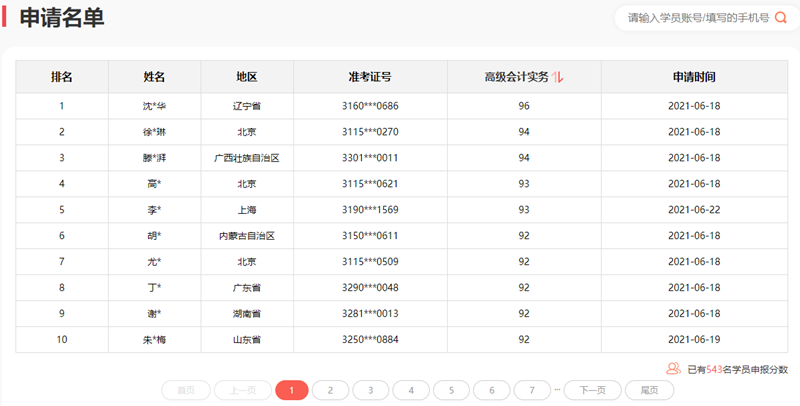Image resolution: width=800 pixels, height=406 pixels.
Task: Go to page 3
Action: tap(370, 390)
